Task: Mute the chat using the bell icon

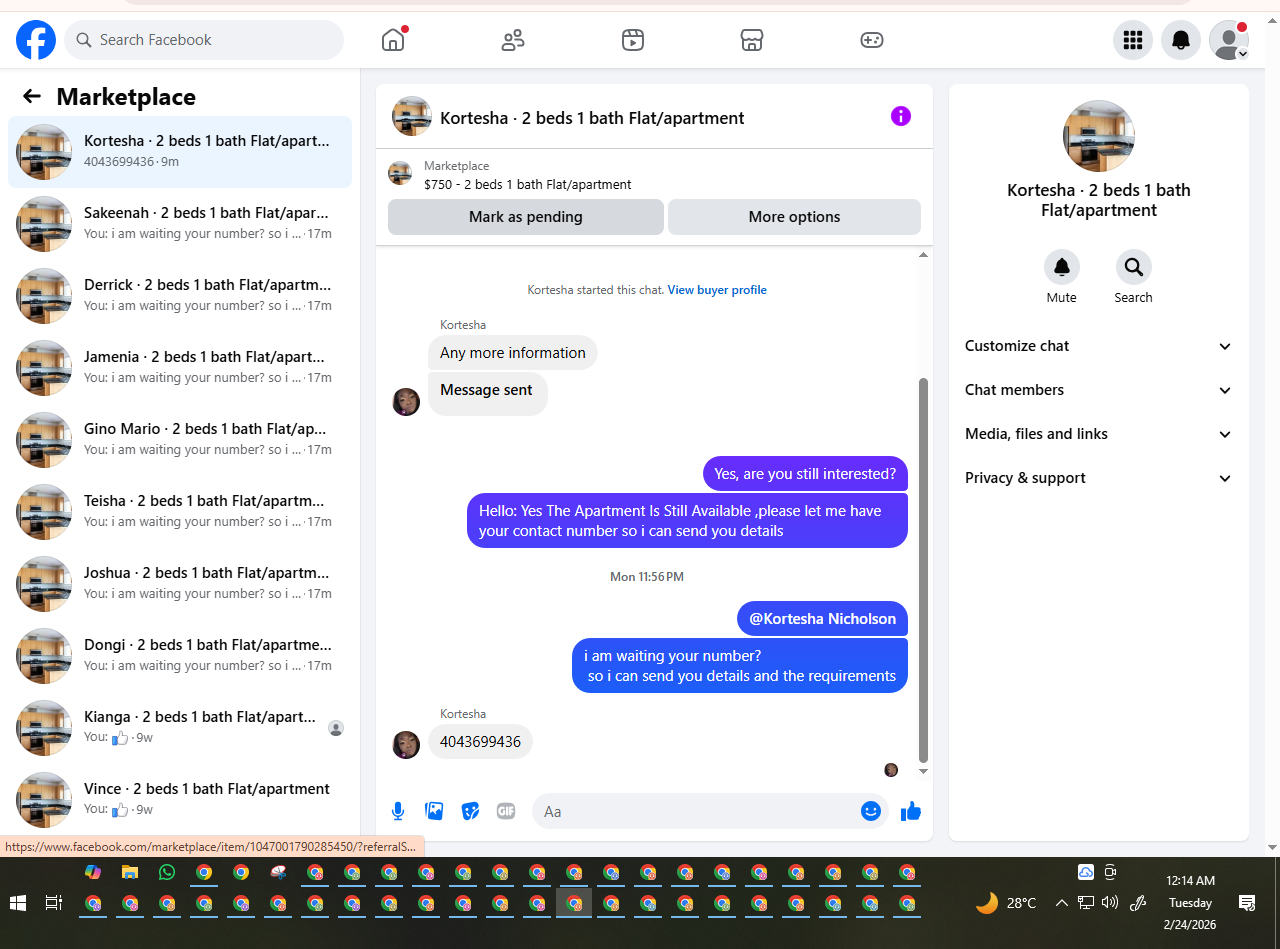Action: (1062, 267)
